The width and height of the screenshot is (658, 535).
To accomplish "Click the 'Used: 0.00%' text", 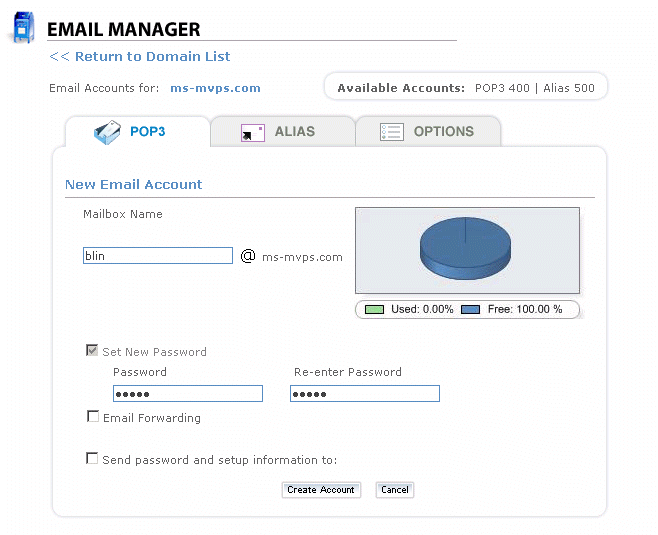I will click(422, 309).
